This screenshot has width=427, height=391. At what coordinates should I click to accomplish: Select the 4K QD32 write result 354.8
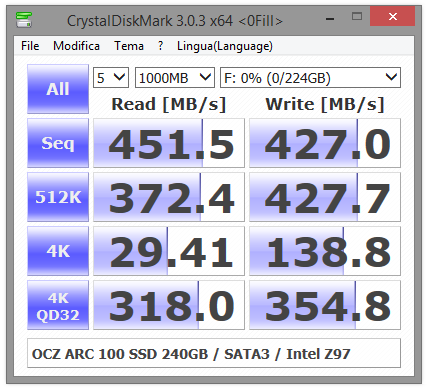(325, 305)
